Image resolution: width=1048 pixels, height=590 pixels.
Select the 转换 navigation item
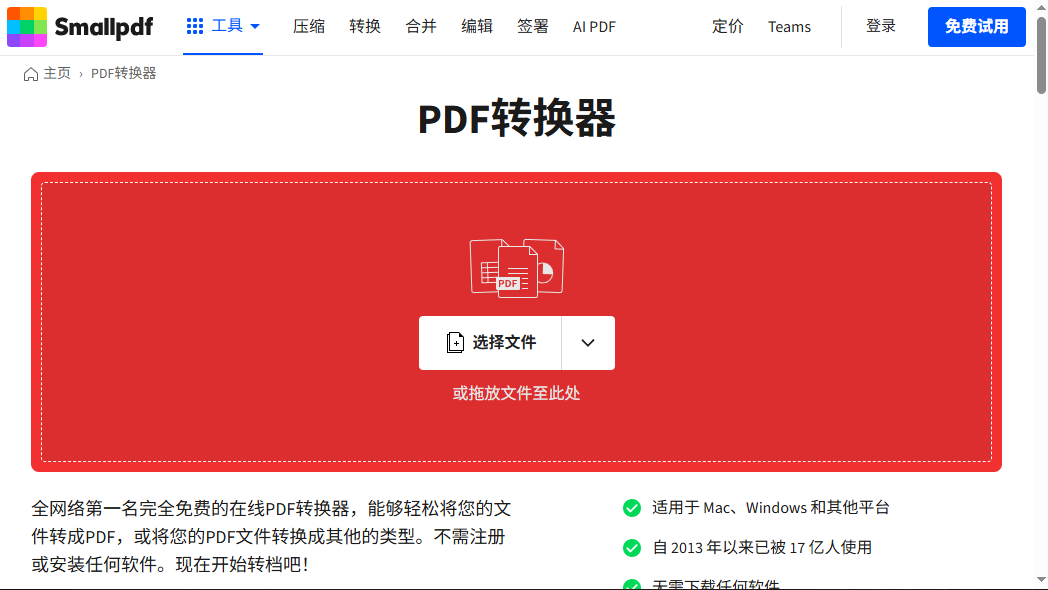coord(365,27)
